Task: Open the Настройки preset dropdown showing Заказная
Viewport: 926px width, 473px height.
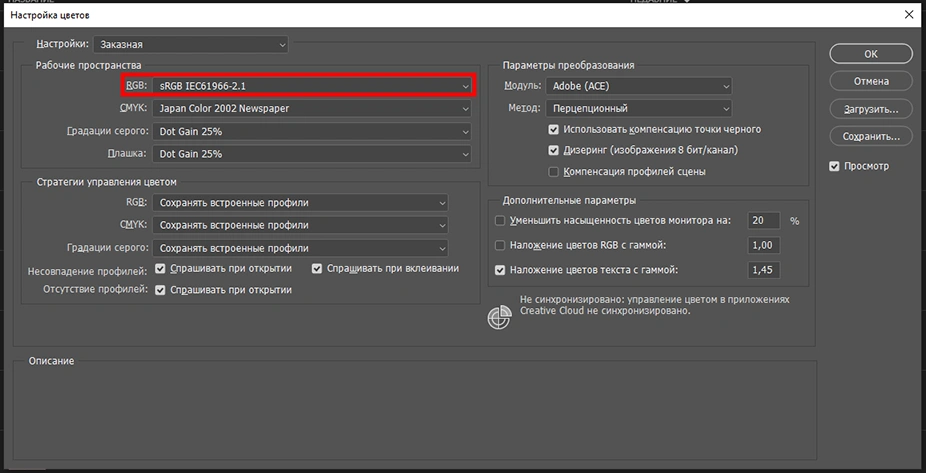Action: pyautogui.click(x=190, y=45)
